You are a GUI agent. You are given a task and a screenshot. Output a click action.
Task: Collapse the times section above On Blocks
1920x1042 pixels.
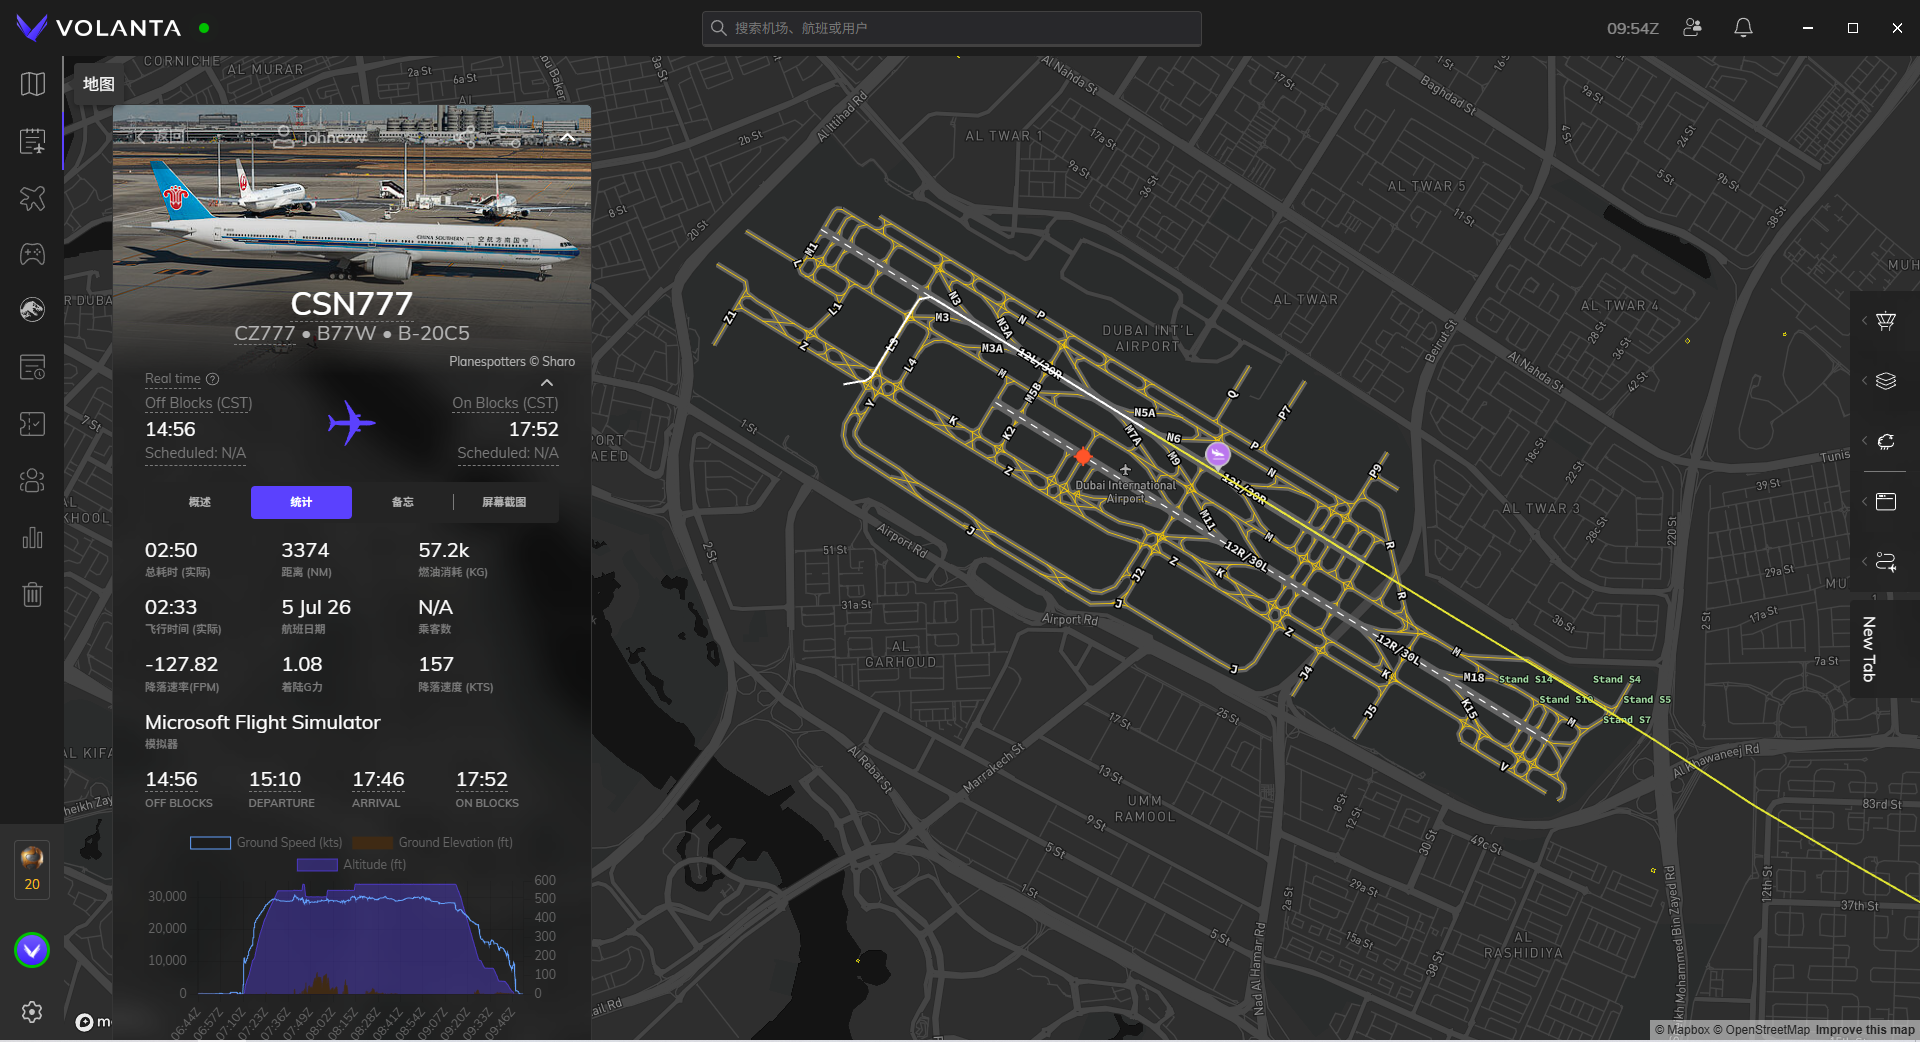(547, 383)
